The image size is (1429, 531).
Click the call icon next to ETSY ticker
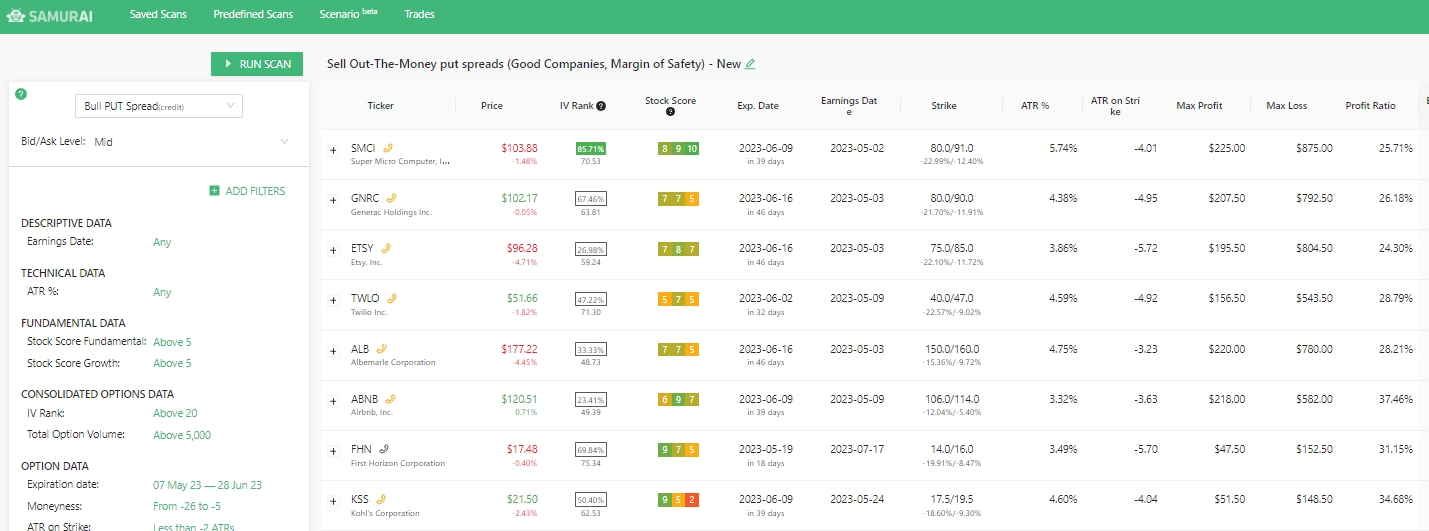click(385, 248)
